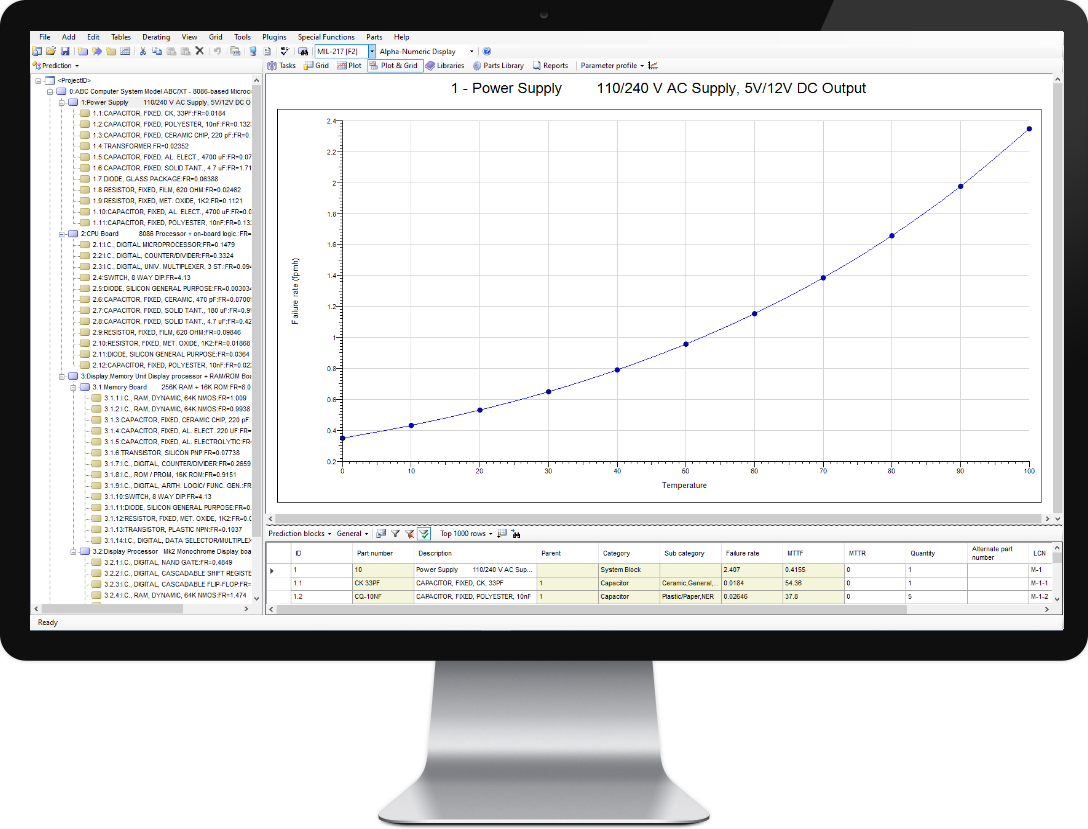Screen dimensions: 1088x829
Task: Open the Parts Library button
Action: coord(498,66)
